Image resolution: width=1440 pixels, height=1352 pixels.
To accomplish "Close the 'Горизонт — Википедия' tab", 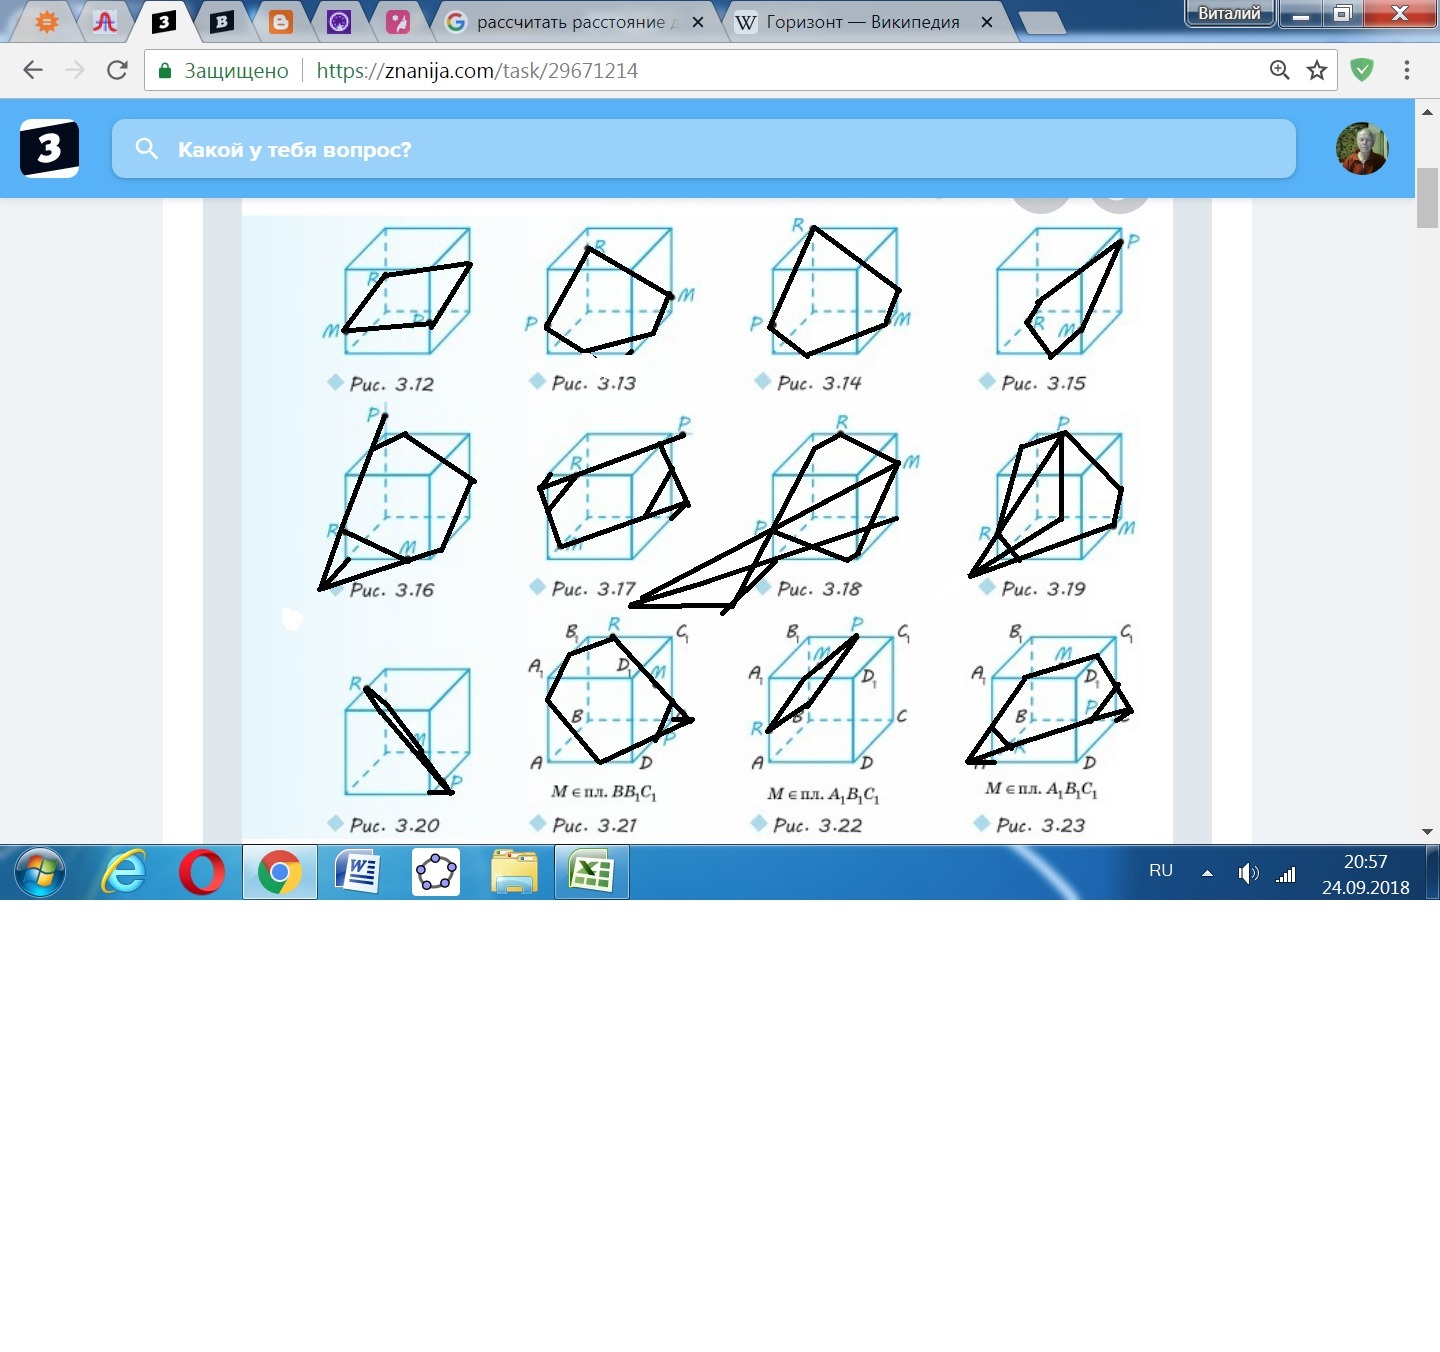I will tap(987, 22).
